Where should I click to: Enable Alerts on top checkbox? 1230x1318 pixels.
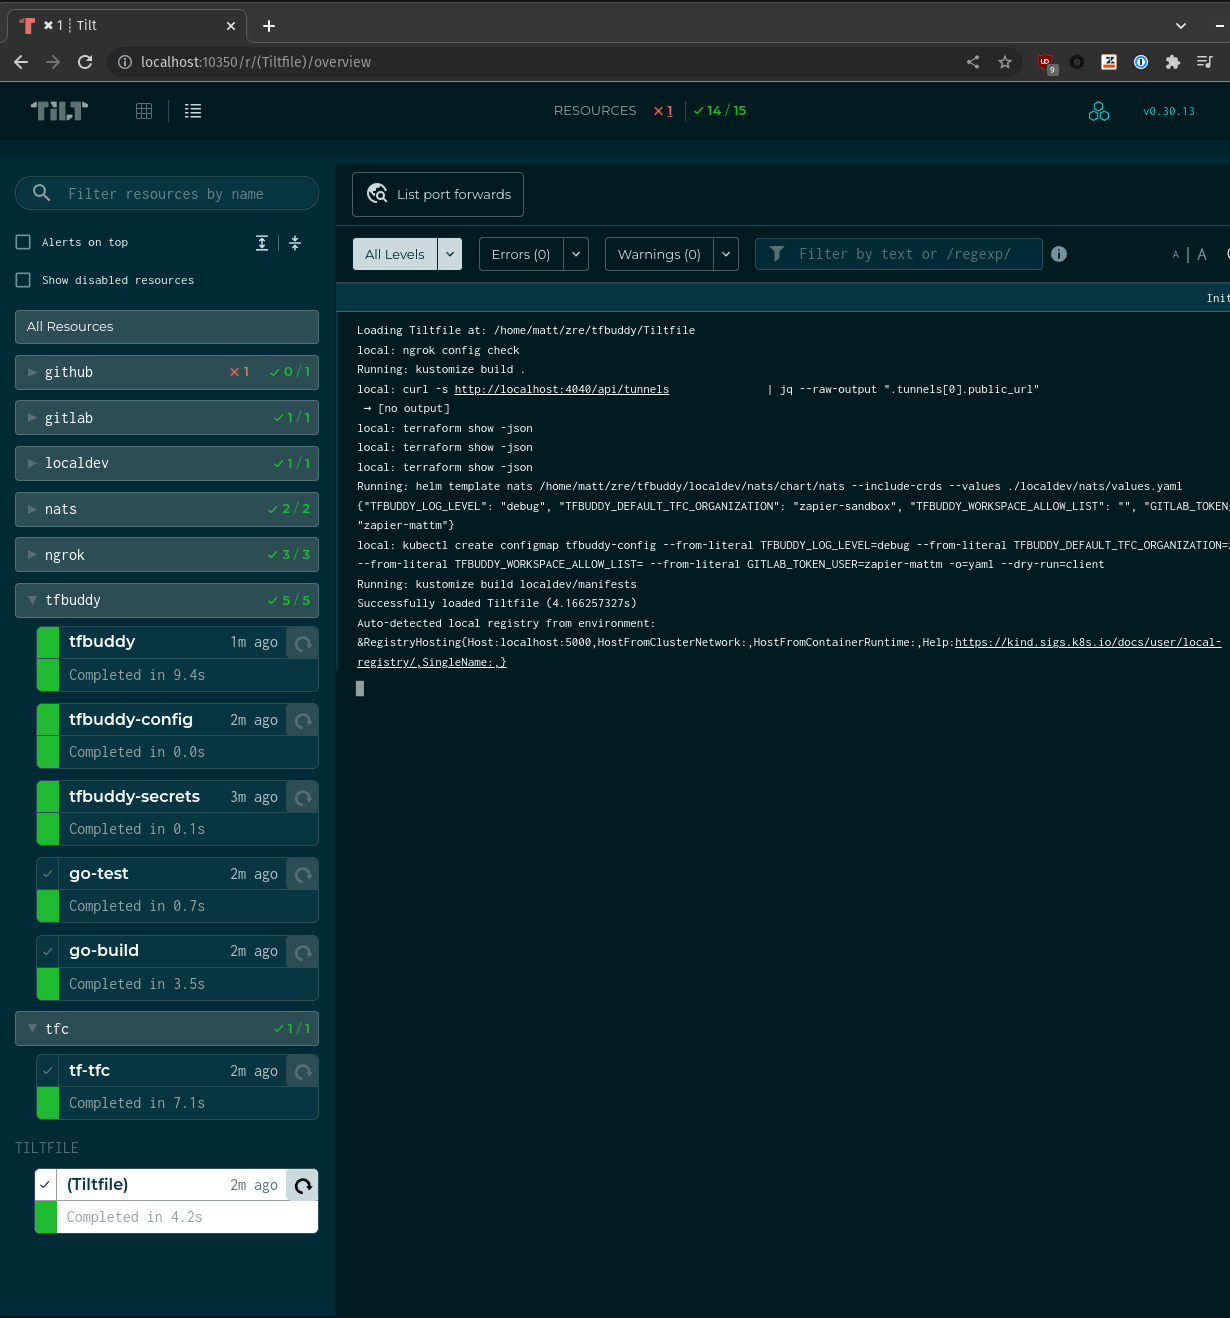[23, 242]
